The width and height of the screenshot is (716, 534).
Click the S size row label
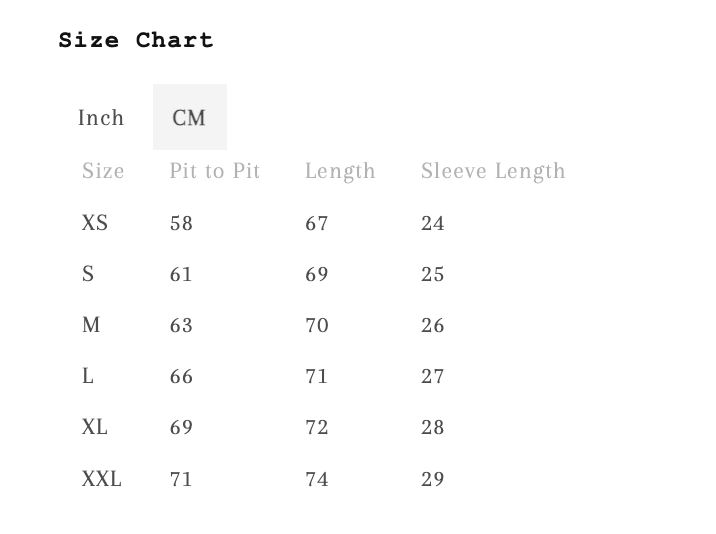88,274
